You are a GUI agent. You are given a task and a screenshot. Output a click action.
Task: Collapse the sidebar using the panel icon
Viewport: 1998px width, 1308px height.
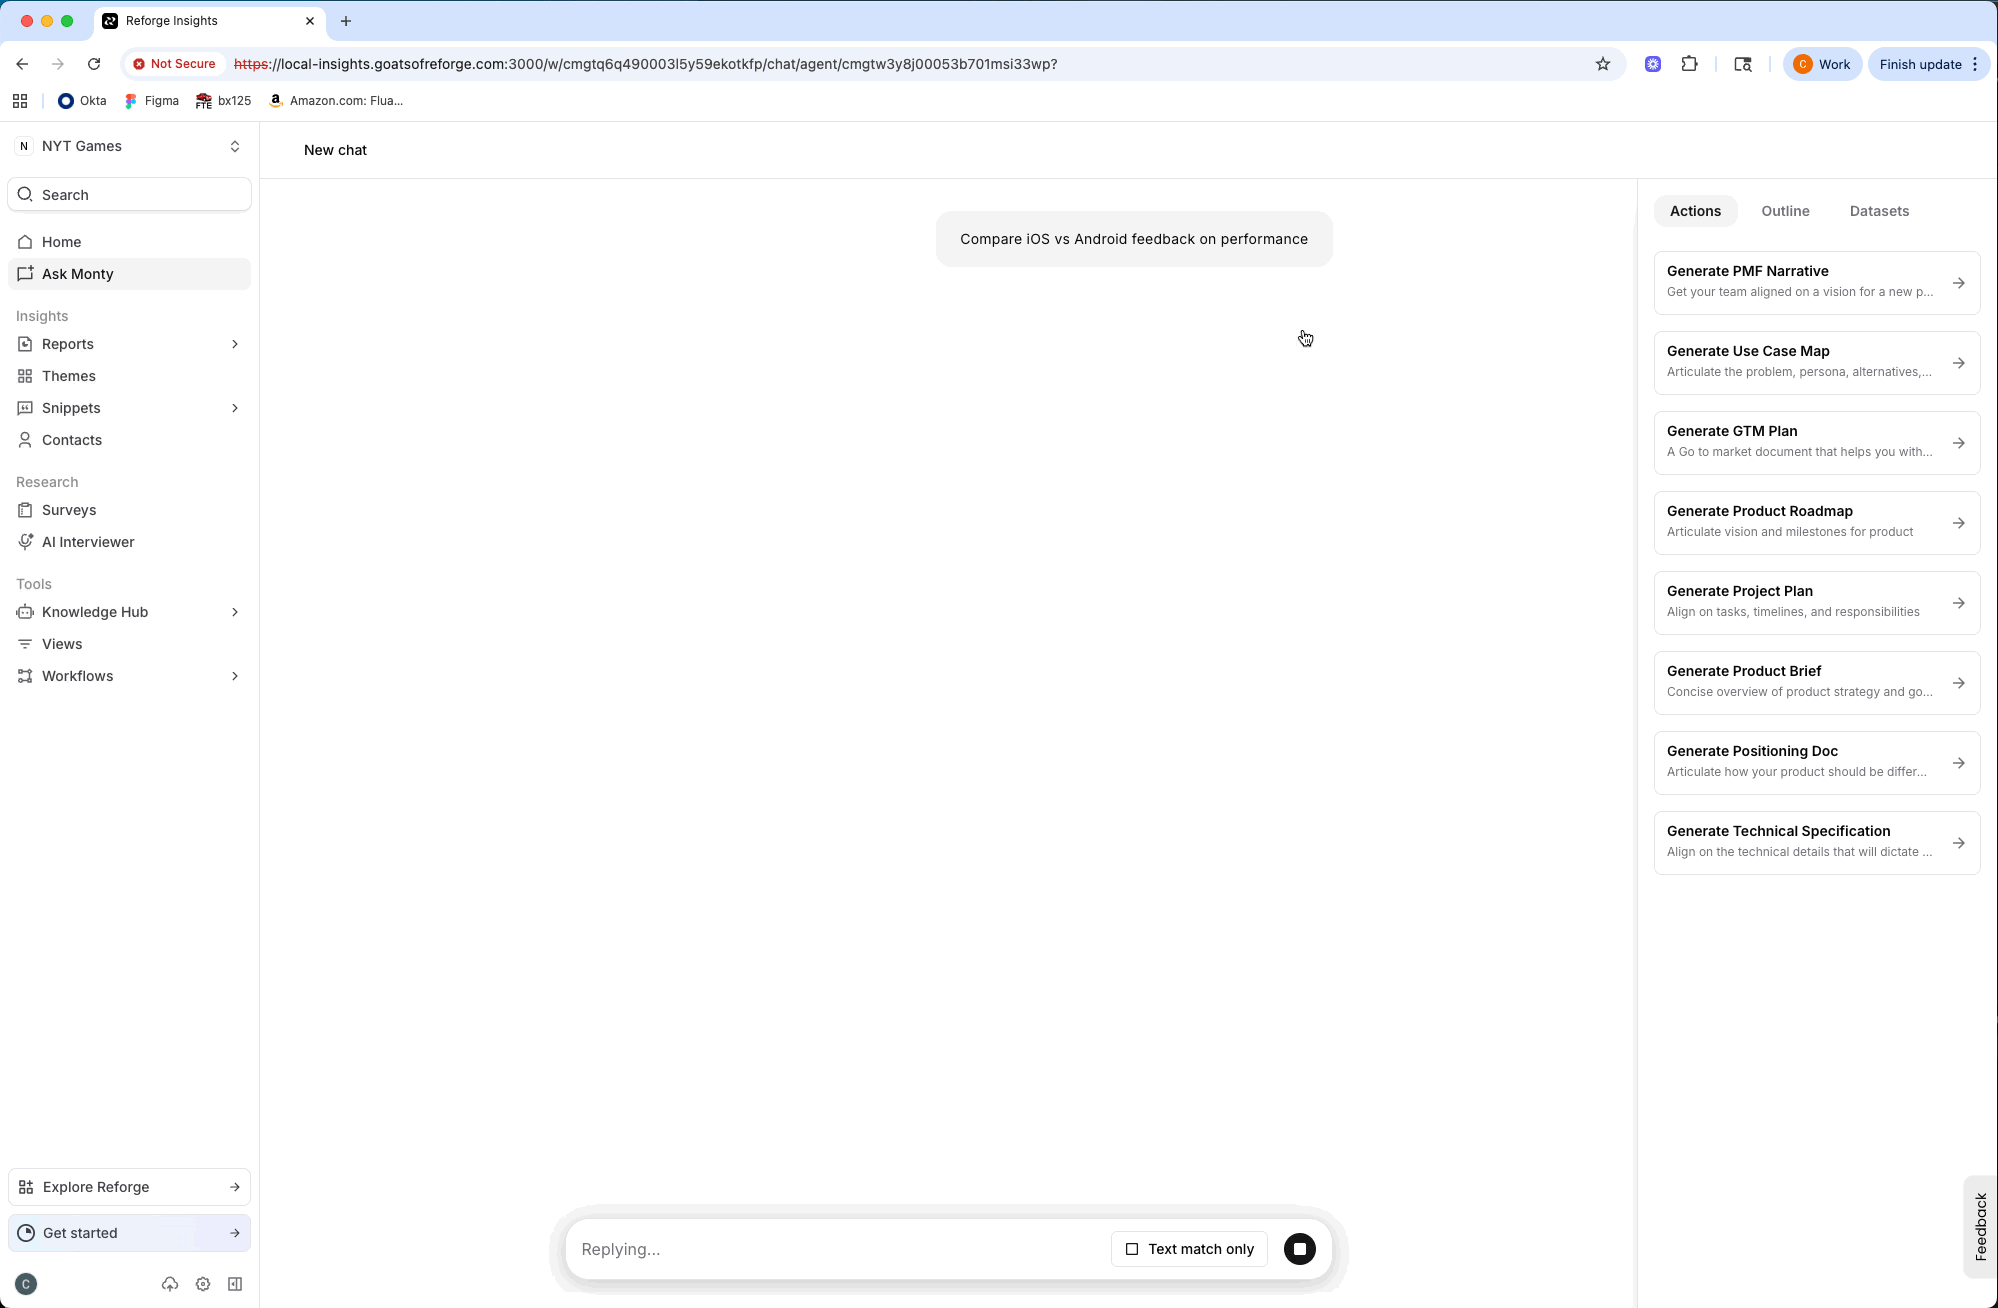pyautogui.click(x=235, y=1284)
